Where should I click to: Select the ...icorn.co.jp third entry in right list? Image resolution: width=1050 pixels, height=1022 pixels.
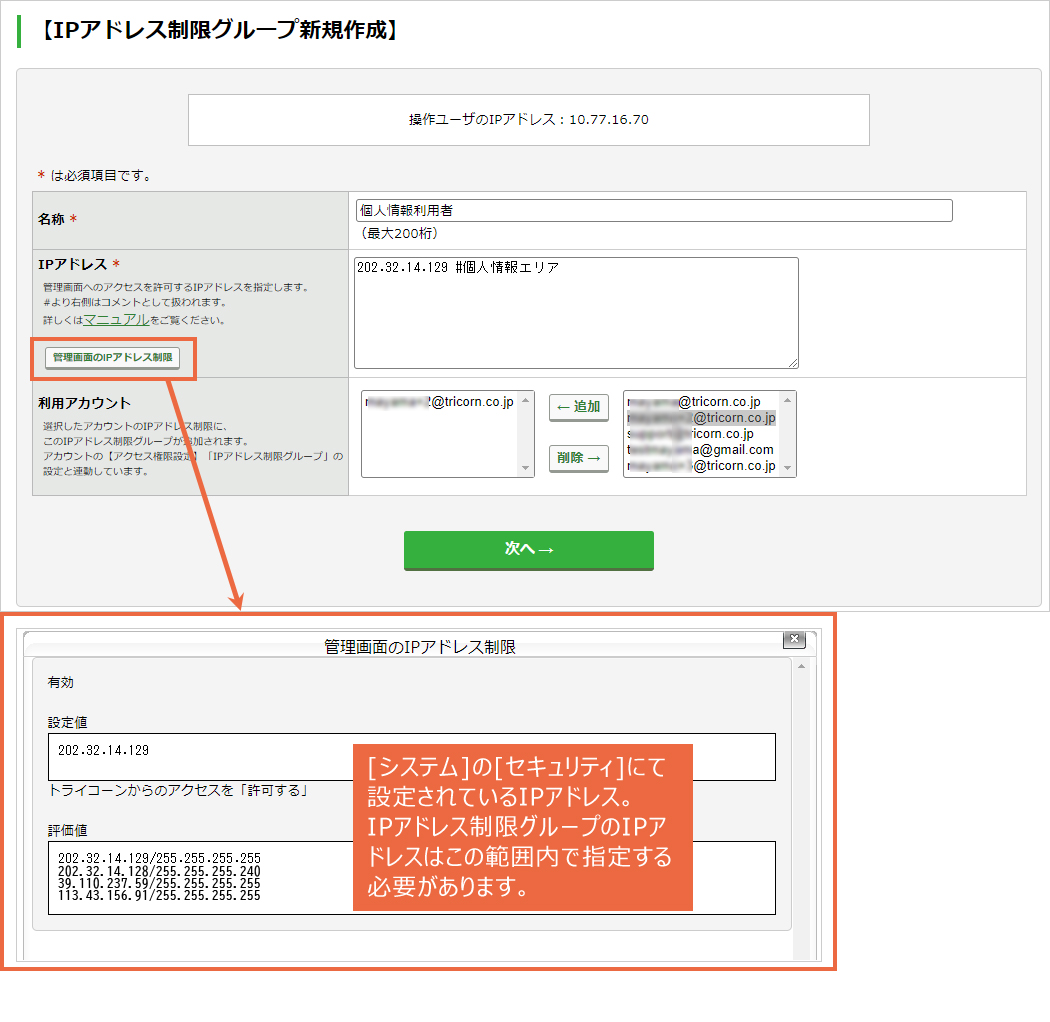point(690,433)
